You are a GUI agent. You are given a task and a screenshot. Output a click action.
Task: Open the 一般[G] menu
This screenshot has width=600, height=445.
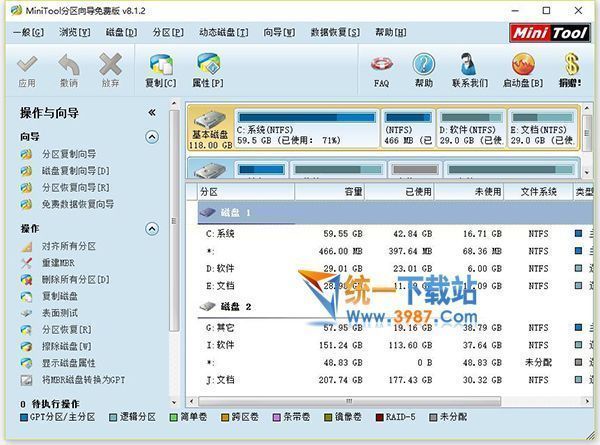[x=28, y=33]
